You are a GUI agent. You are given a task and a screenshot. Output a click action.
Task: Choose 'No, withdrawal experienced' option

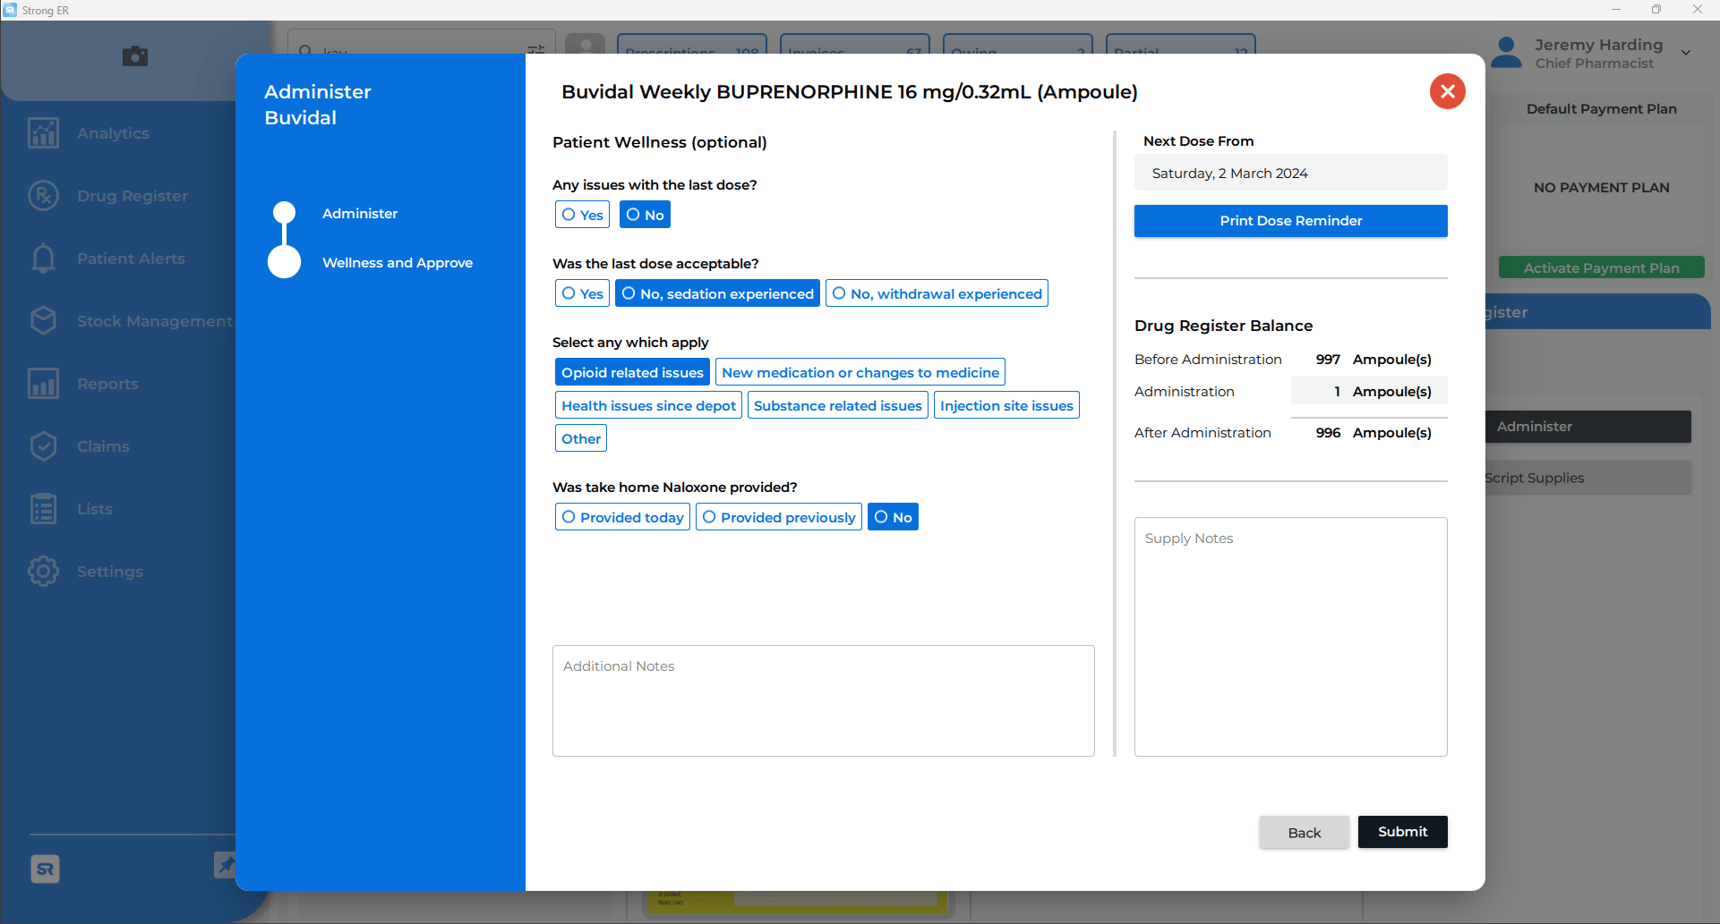(936, 294)
